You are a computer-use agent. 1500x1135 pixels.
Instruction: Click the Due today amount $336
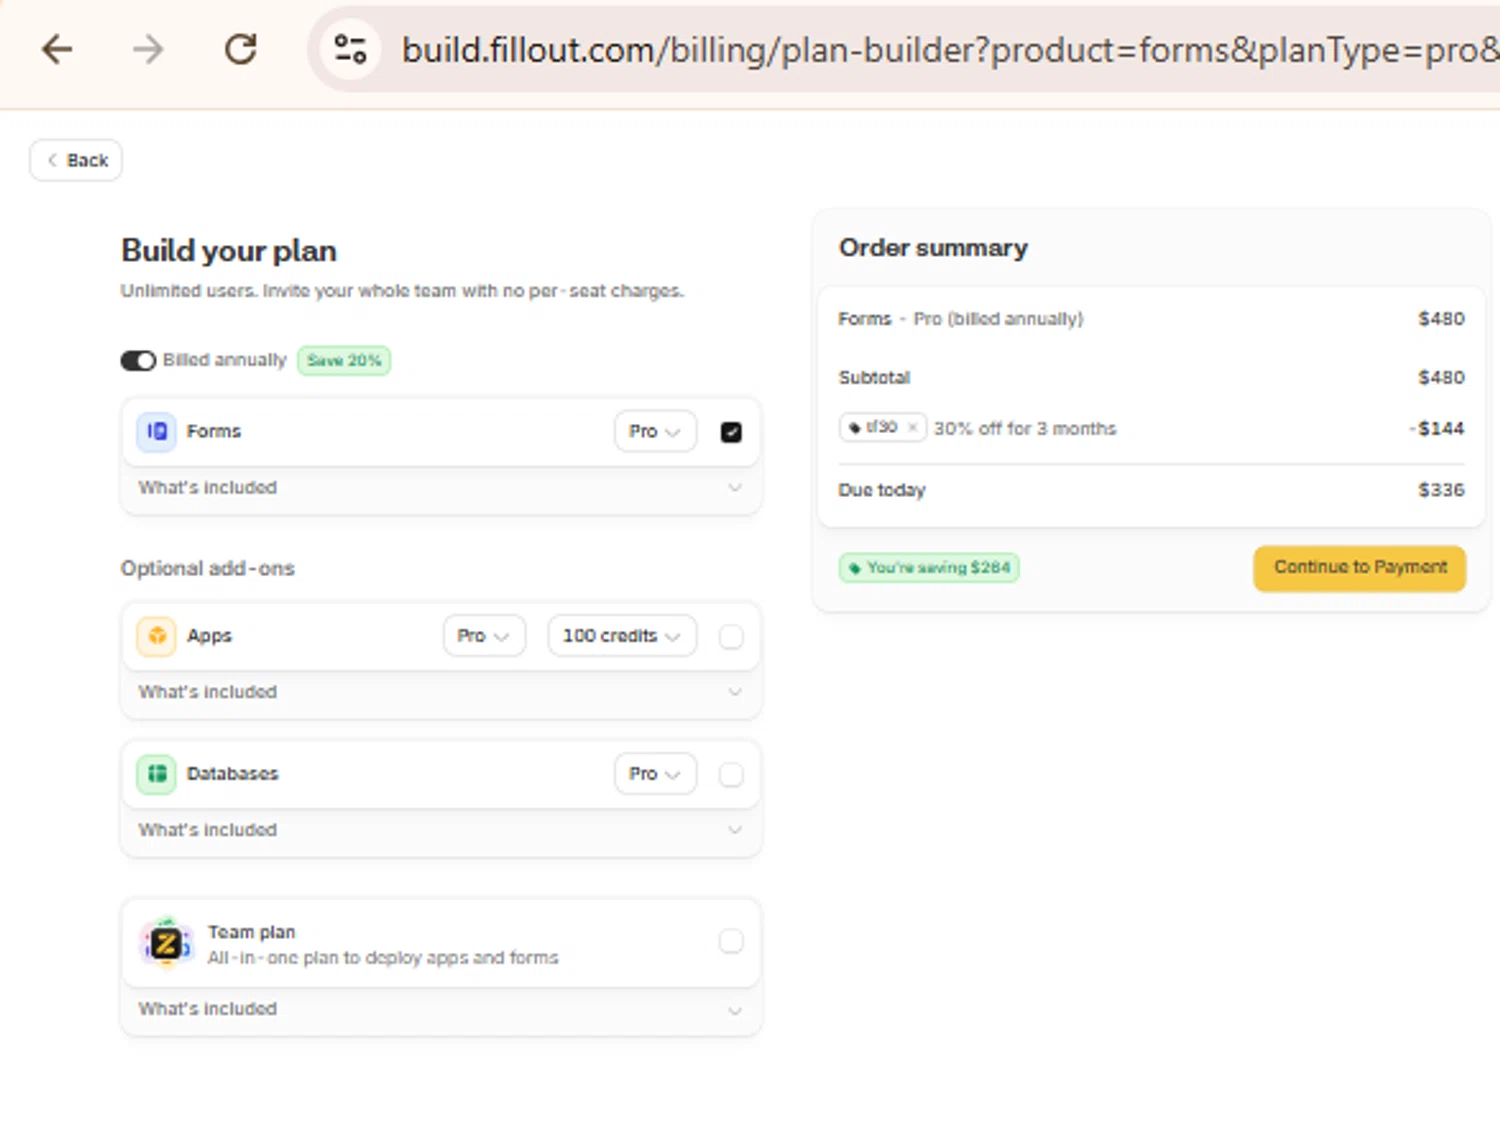coord(1441,490)
